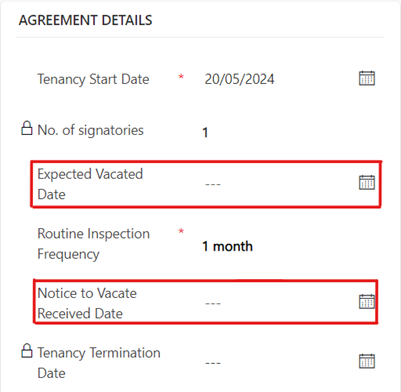Select the Notice to Vacate Received Date label
This screenshot has height=392, width=401.
pyautogui.click(x=87, y=303)
